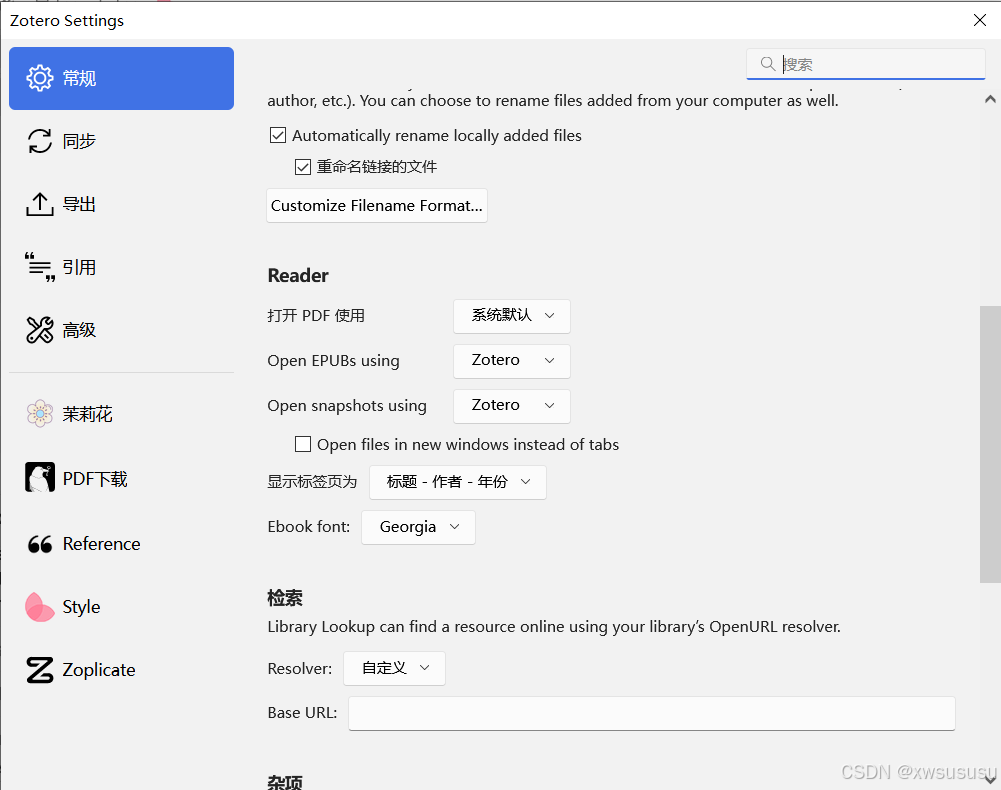Screen dimensions: 1001x790
Task: Disable the 重命名链接的文件 option
Action: [303, 166]
